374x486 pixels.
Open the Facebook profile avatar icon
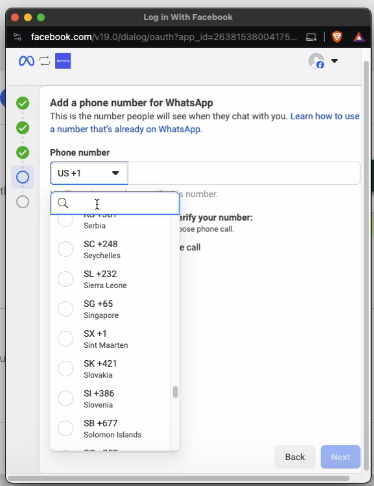click(x=316, y=61)
